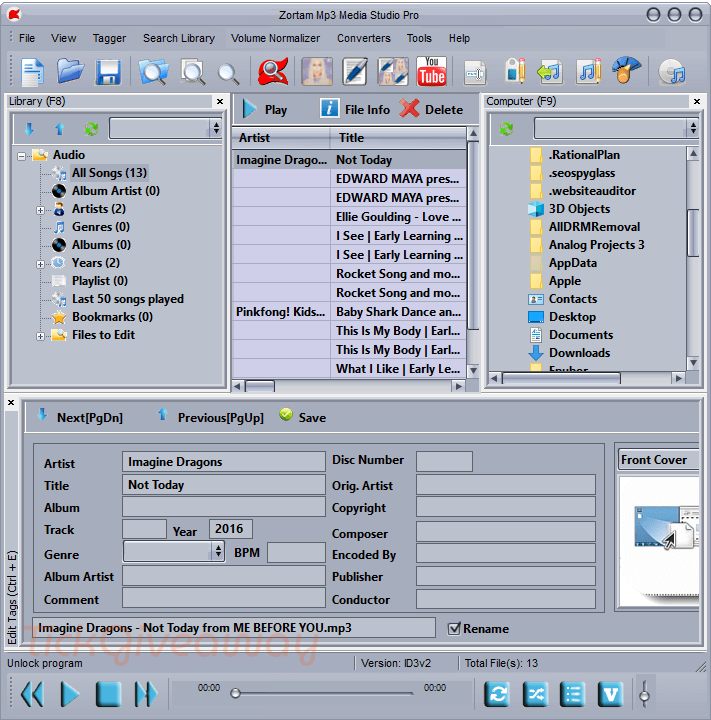Screen dimensions: 711x720
Task: Open the Tagger menu
Action: (109, 38)
